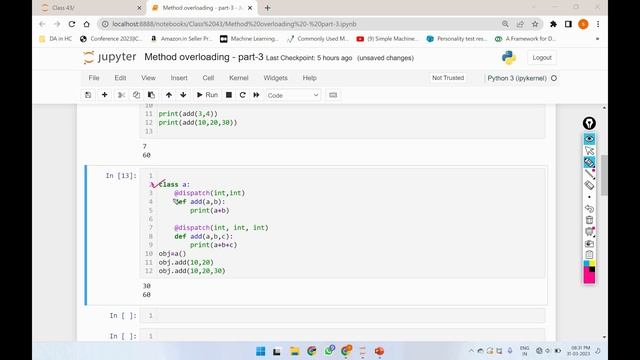Click the pen bulb icon atop annotation toolbar
The width and height of the screenshot is (640, 360).
click(x=589, y=123)
